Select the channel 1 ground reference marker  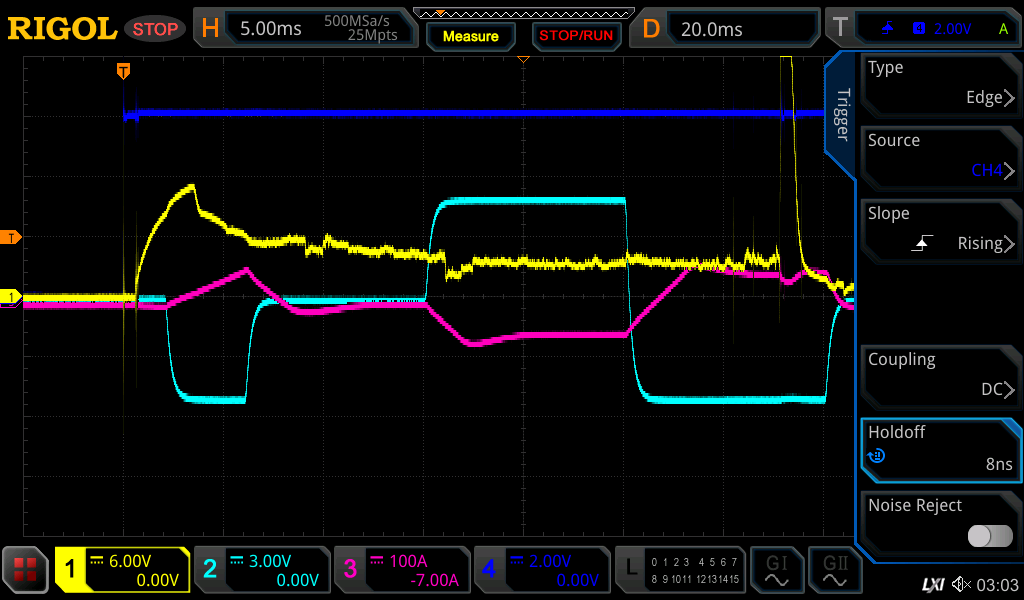click(12, 297)
